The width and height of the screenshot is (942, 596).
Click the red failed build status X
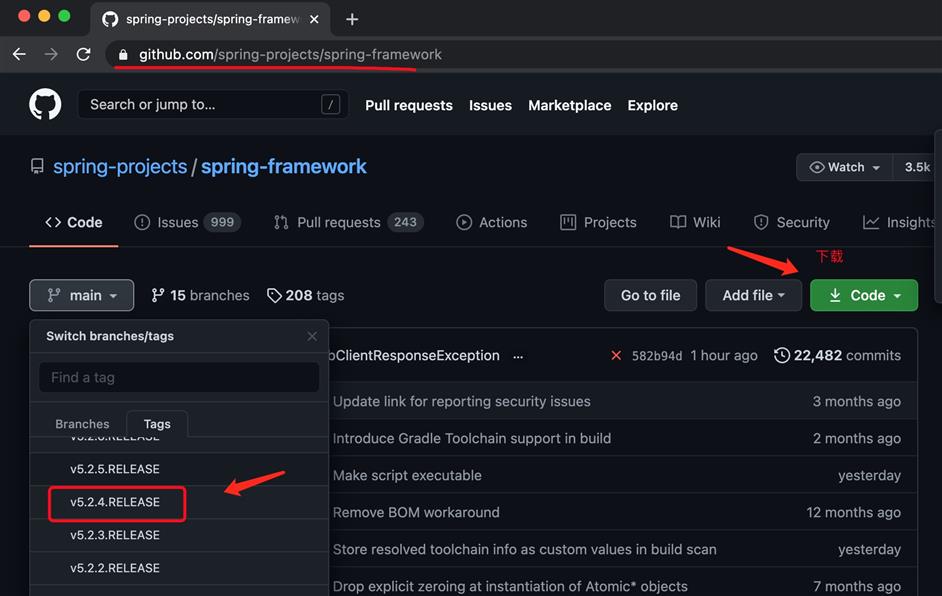click(x=616, y=356)
